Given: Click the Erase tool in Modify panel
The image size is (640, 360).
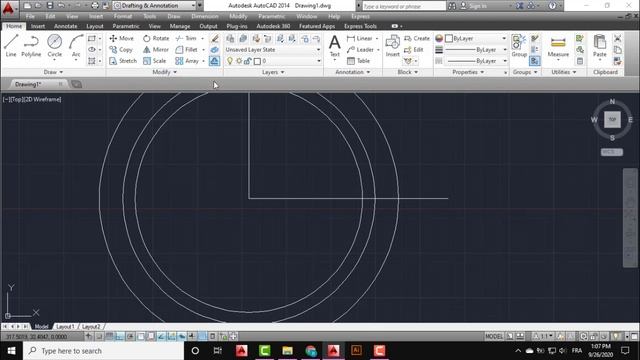Looking at the screenshot, I should [215, 38].
